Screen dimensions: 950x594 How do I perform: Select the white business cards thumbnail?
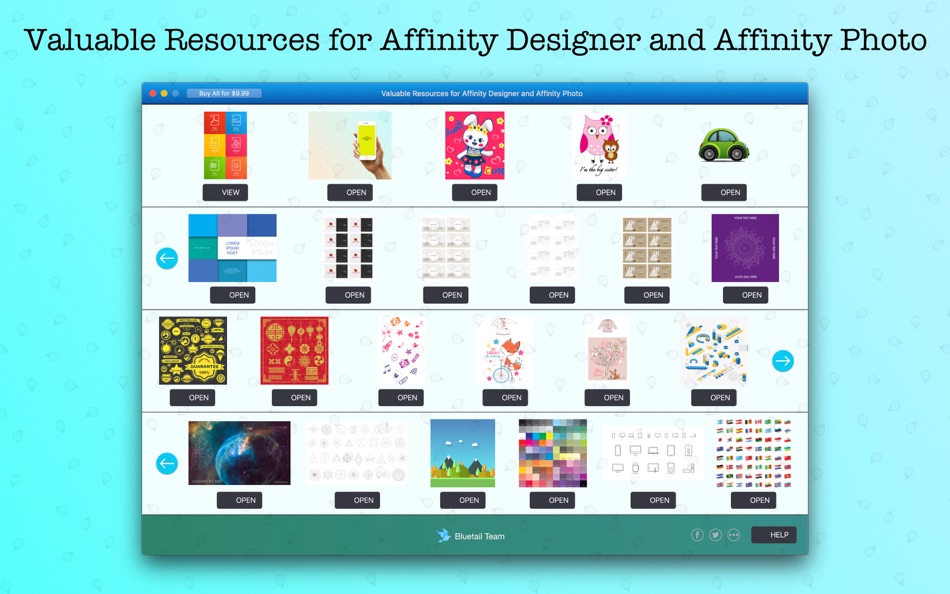[553, 248]
